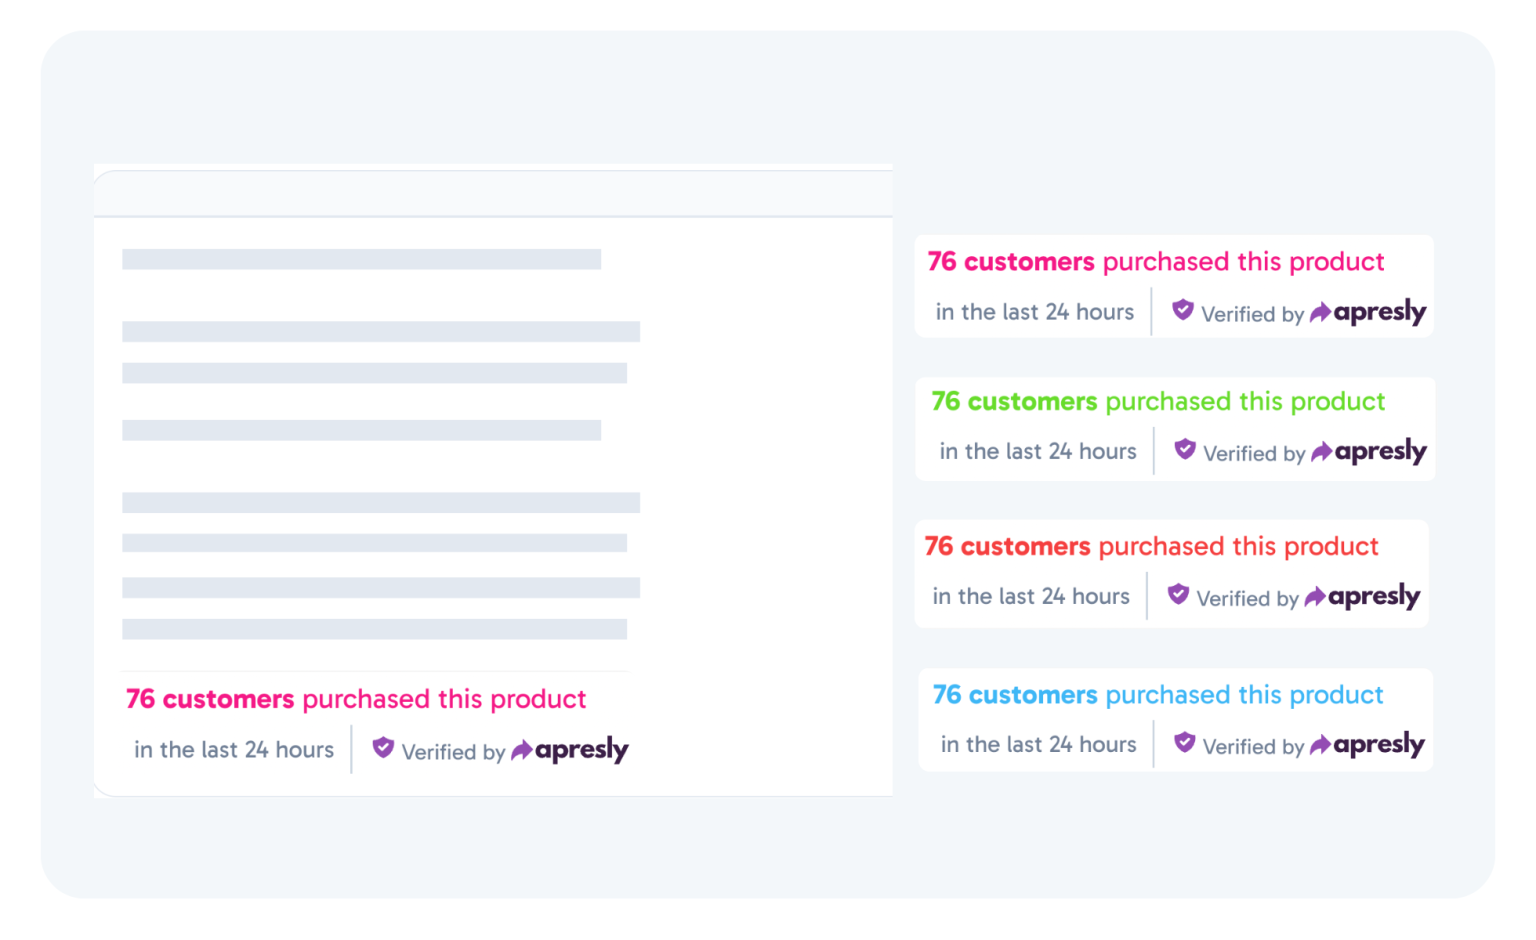Click 'Verified by' in the green widget card
This screenshot has height=940, width=1536.
coord(1254,454)
